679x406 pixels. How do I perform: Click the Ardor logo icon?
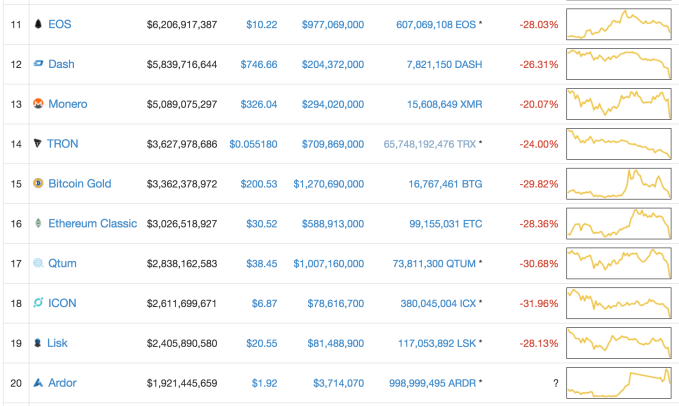pyautogui.click(x=38, y=383)
